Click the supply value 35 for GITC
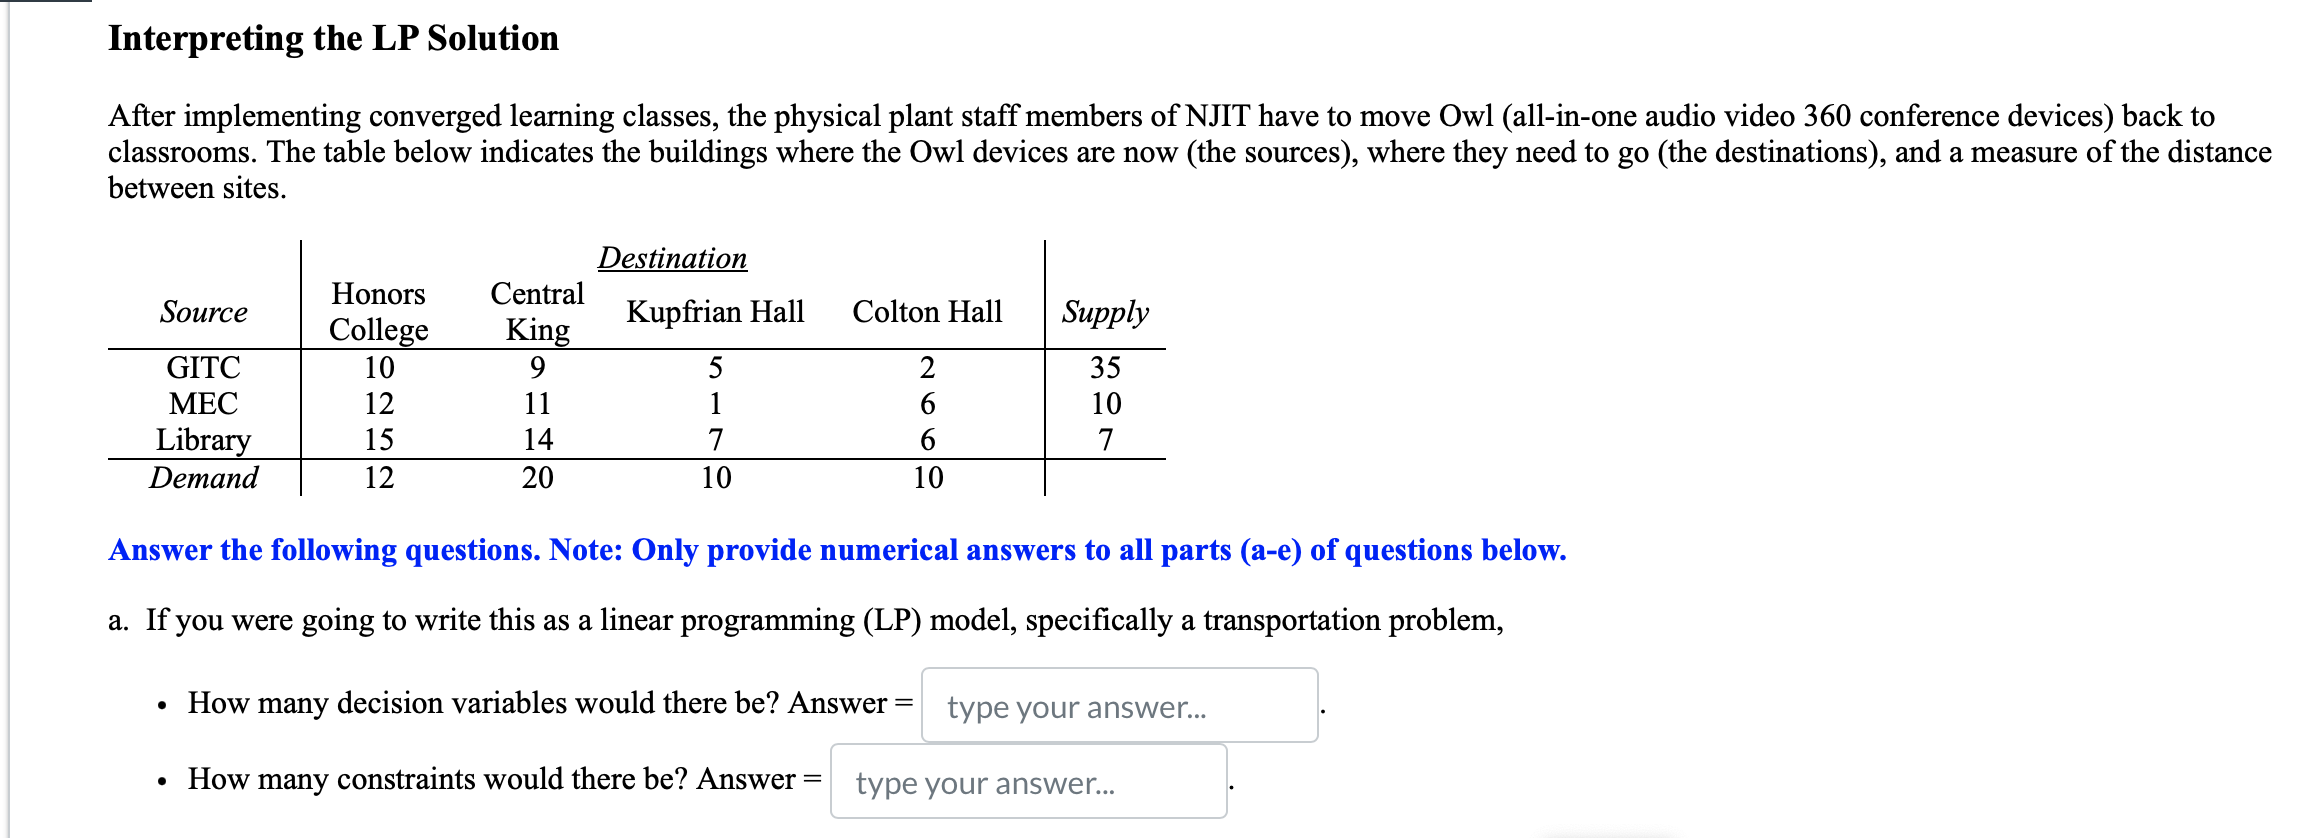Screen dimensions: 2304x838 (1108, 368)
